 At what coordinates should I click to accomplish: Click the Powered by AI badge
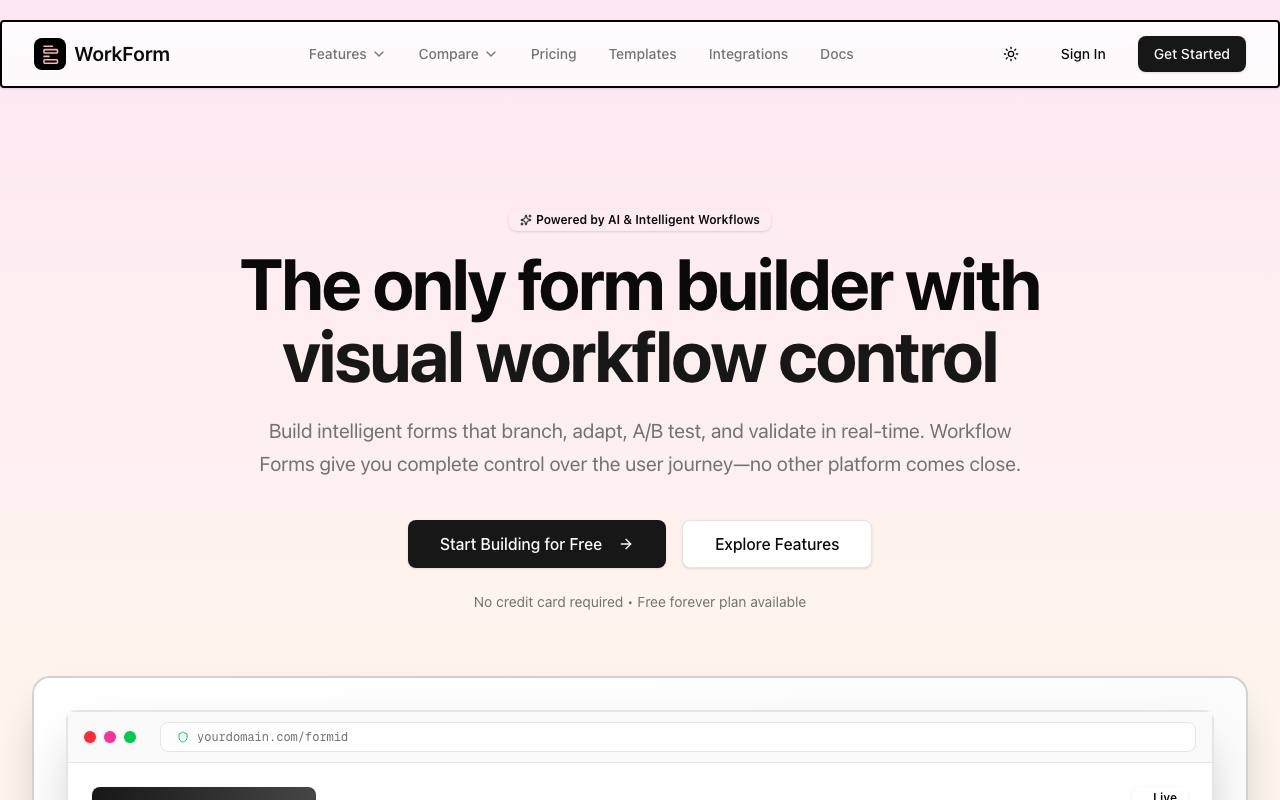[640, 220]
